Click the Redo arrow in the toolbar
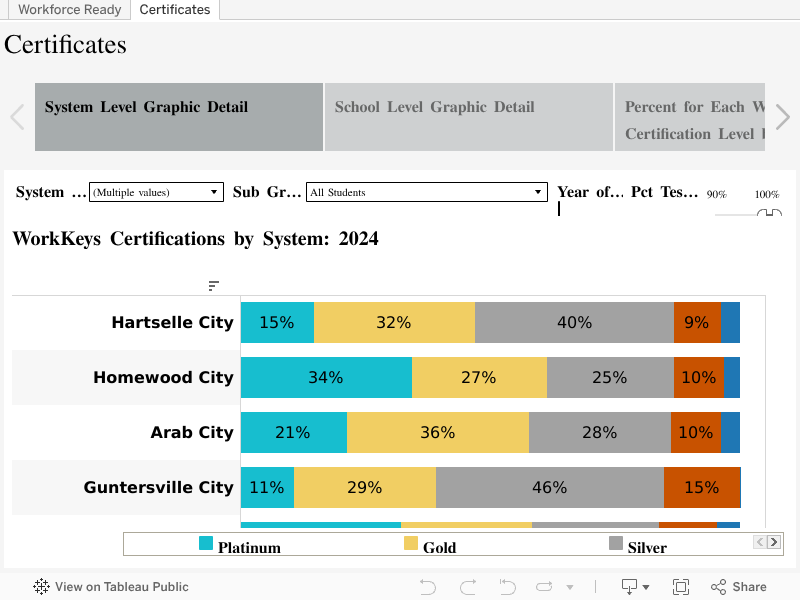Viewport: 800px width, 600px height. point(467,587)
